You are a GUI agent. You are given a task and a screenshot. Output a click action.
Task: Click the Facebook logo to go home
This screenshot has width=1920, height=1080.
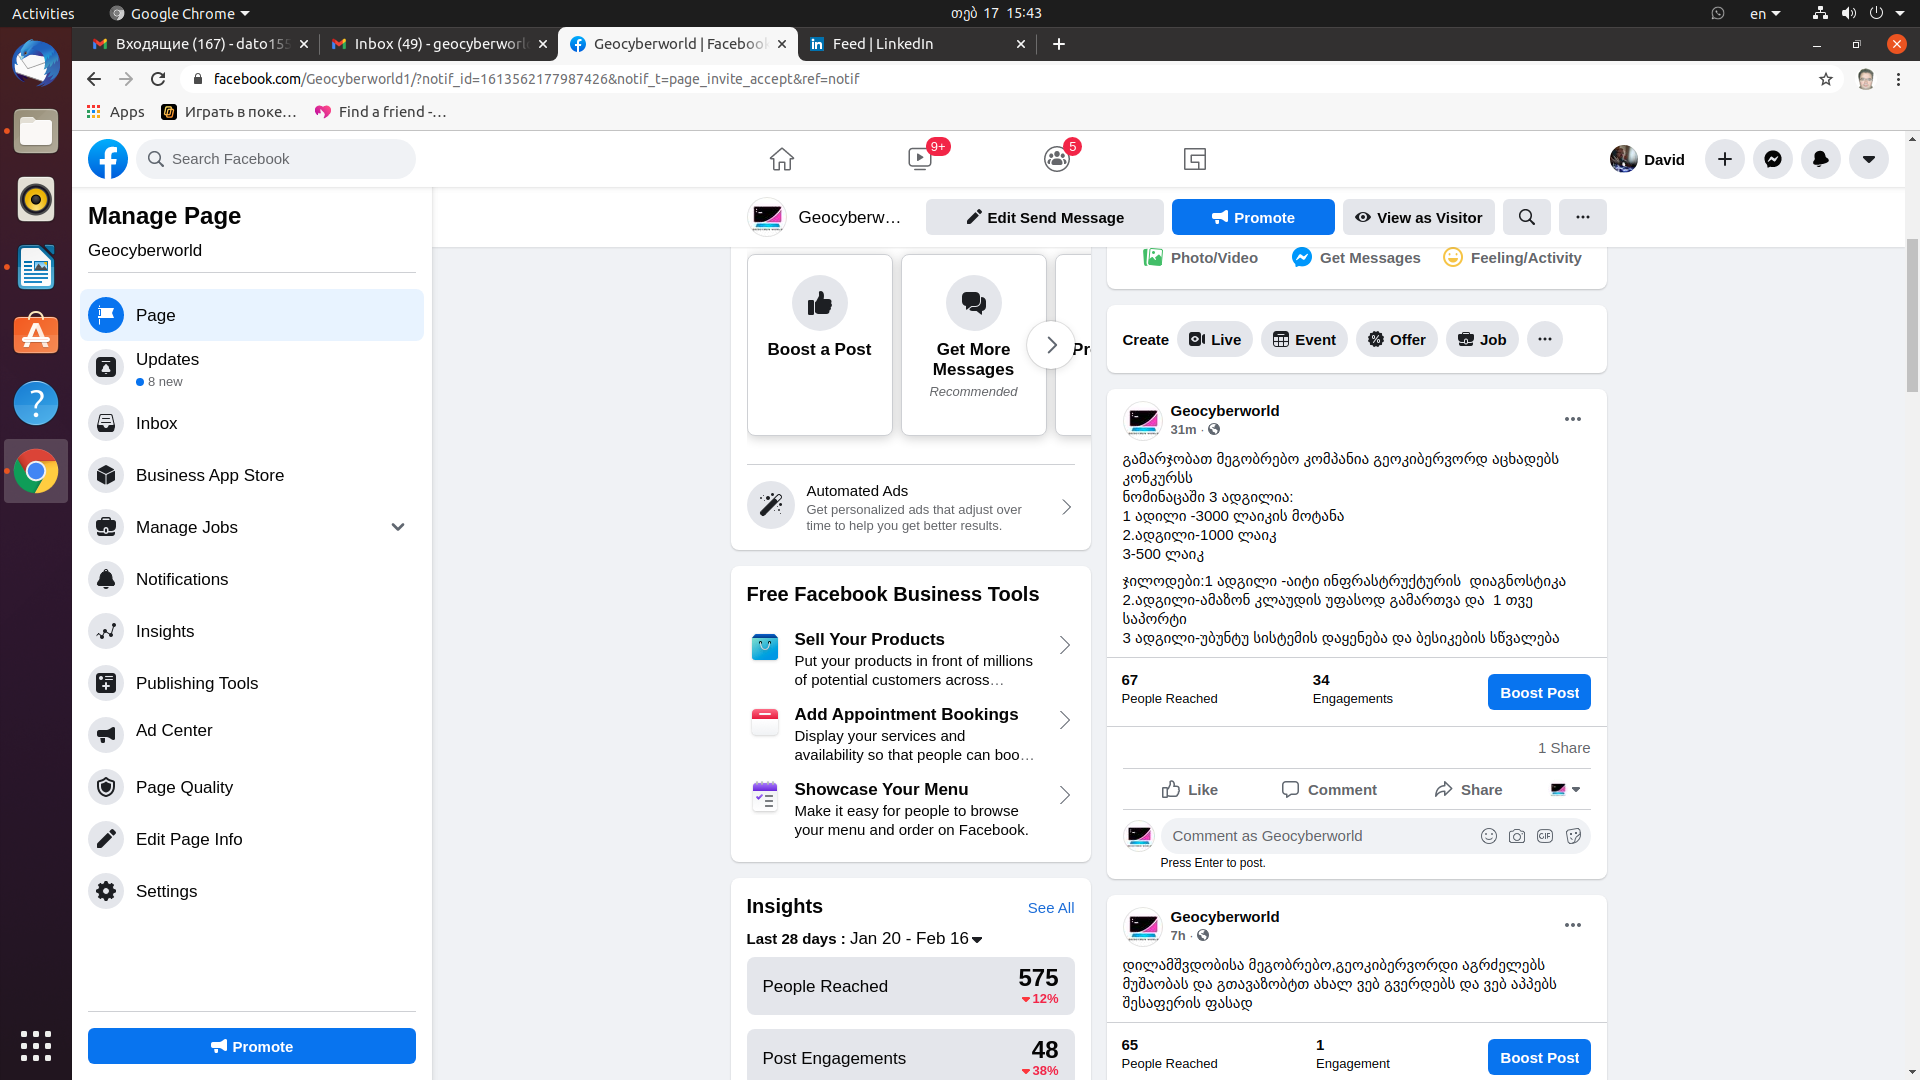tap(107, 159)
